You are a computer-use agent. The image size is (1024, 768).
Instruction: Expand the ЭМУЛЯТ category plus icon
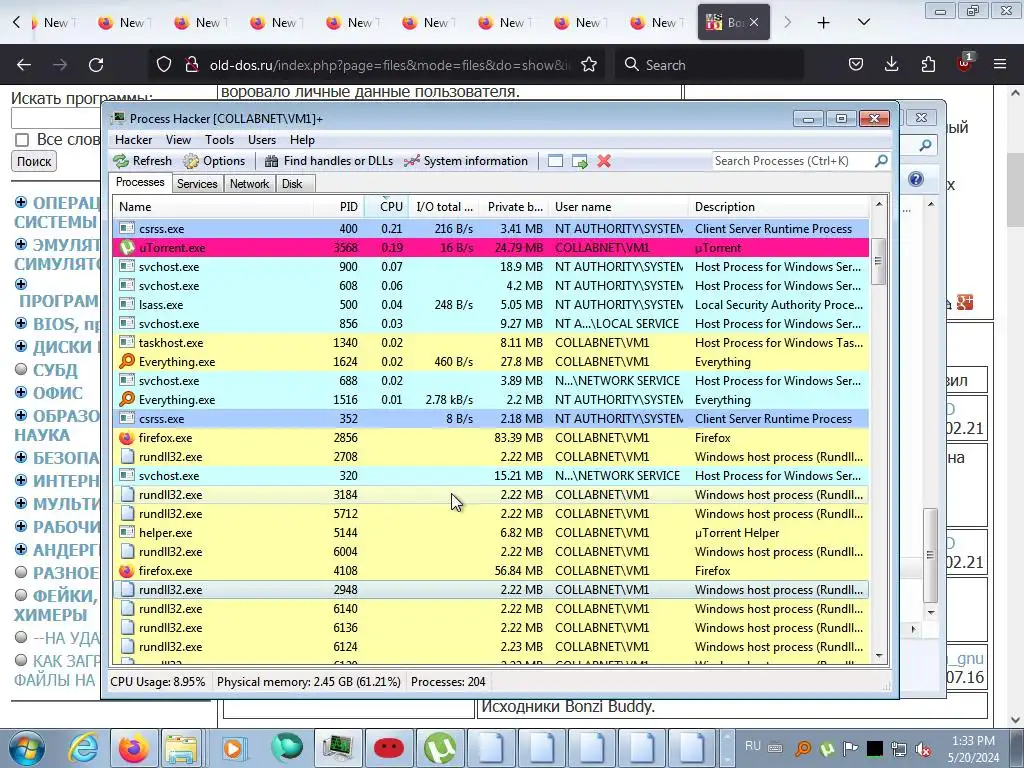tap(21, 244)
